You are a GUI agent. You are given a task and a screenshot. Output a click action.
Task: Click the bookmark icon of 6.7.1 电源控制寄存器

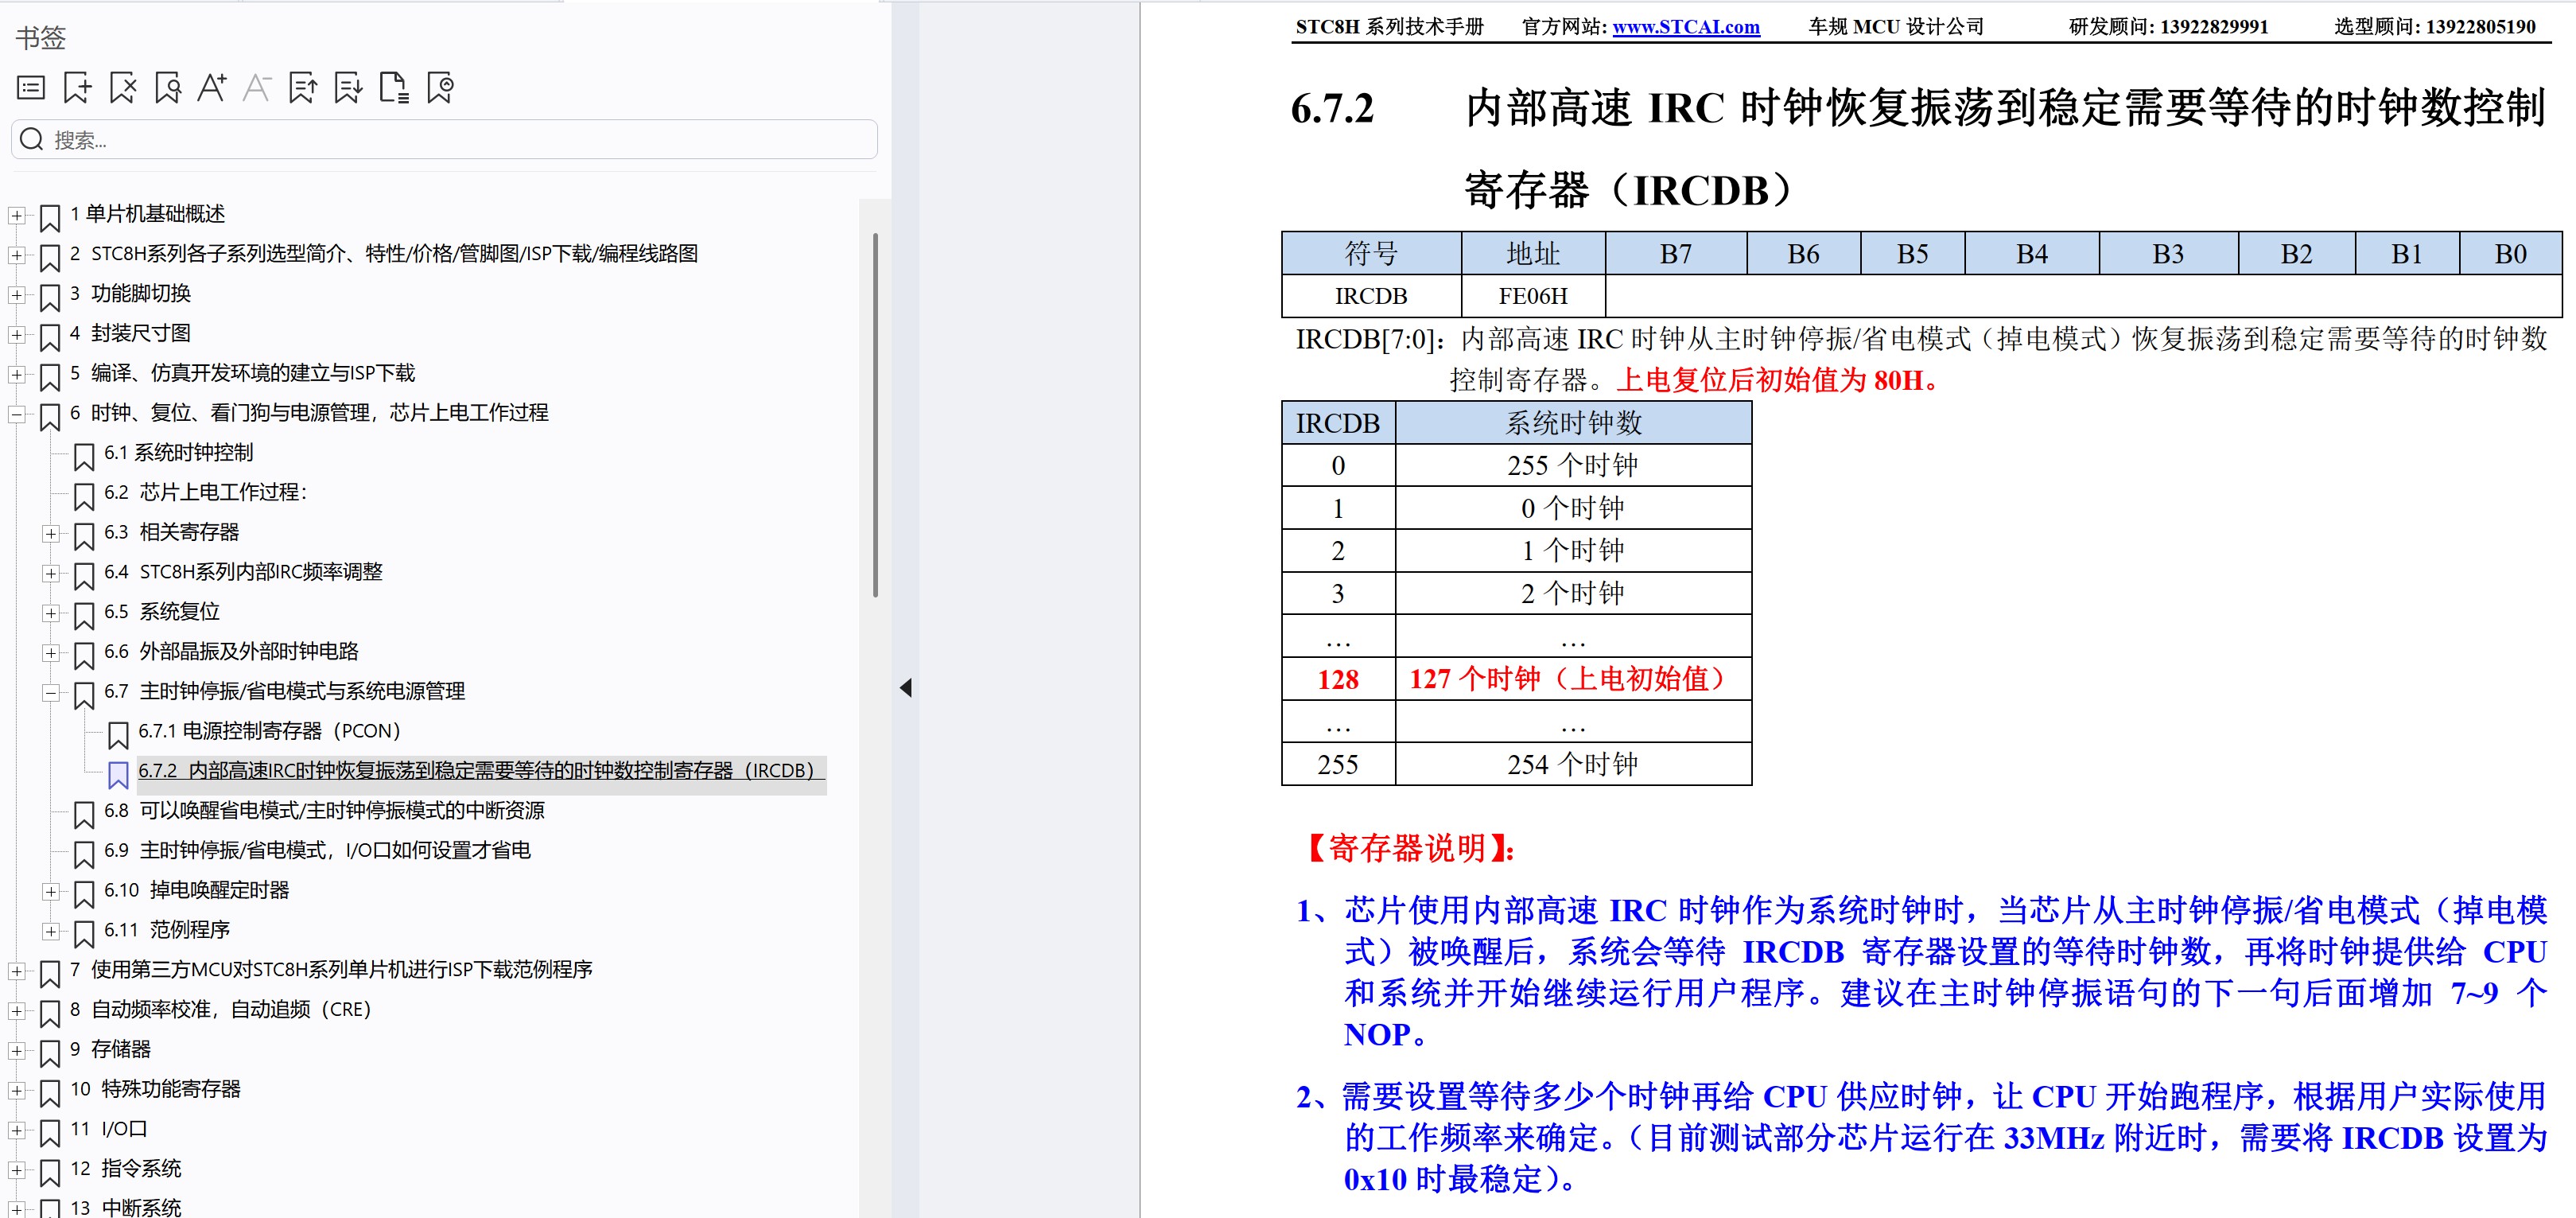tap(118, 735)
